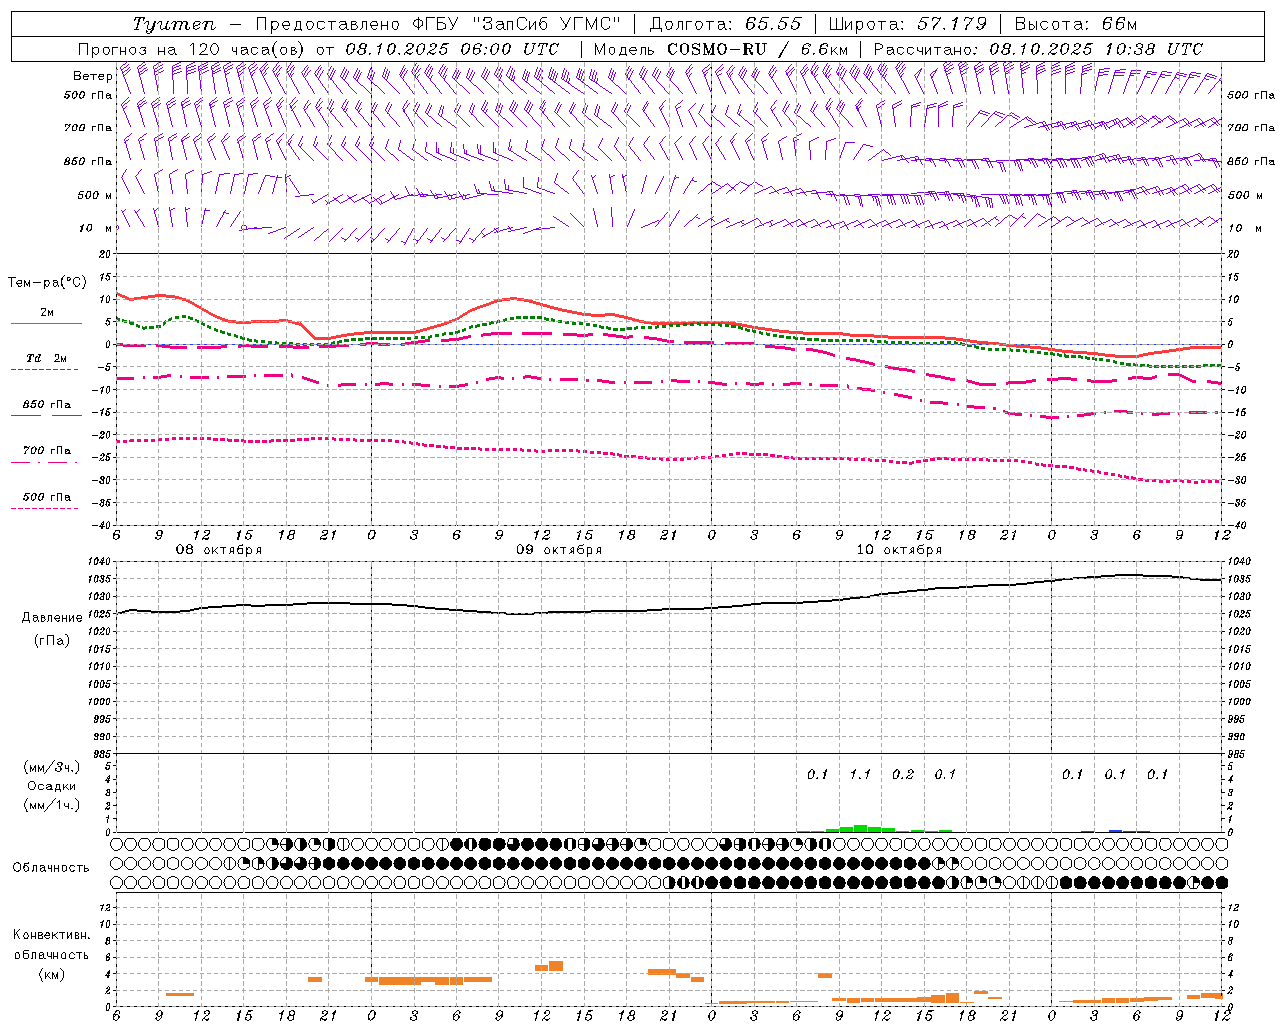Click the "(мм/1ч.)" precipitation unit label
This screenshot has height=1024, width=1280.
(x=52, y=805)
